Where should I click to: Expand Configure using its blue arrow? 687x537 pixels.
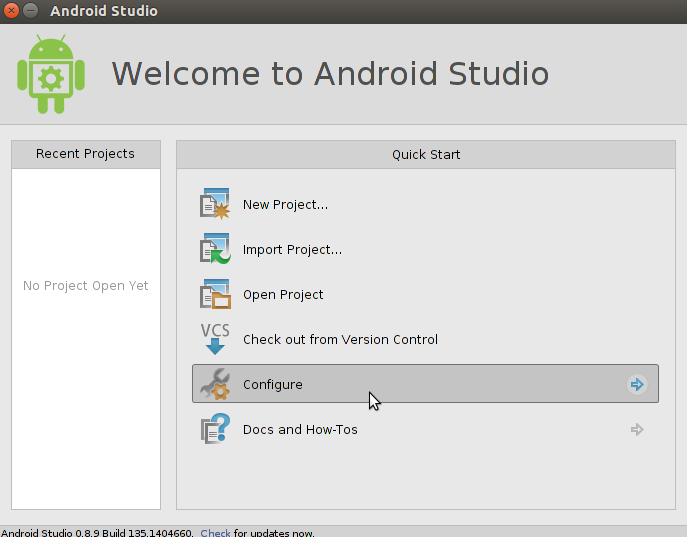637,385
